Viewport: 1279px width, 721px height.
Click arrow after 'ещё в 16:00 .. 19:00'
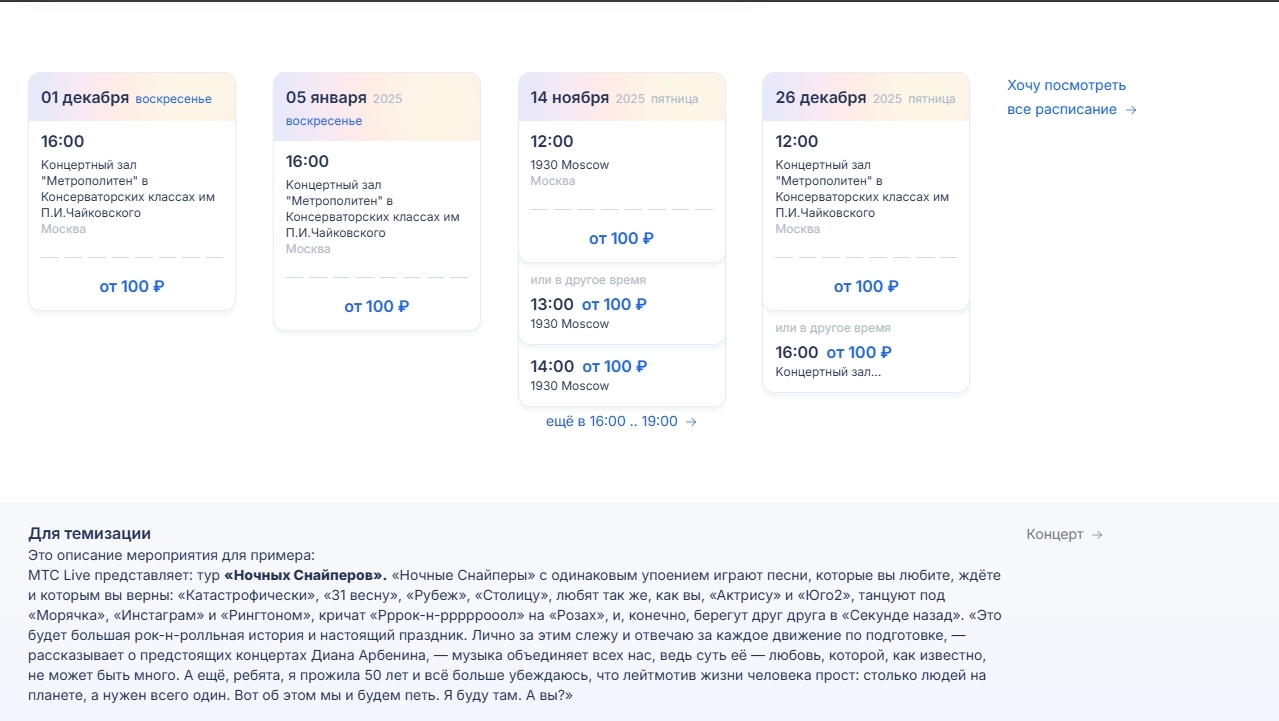[x=691, y=422]
